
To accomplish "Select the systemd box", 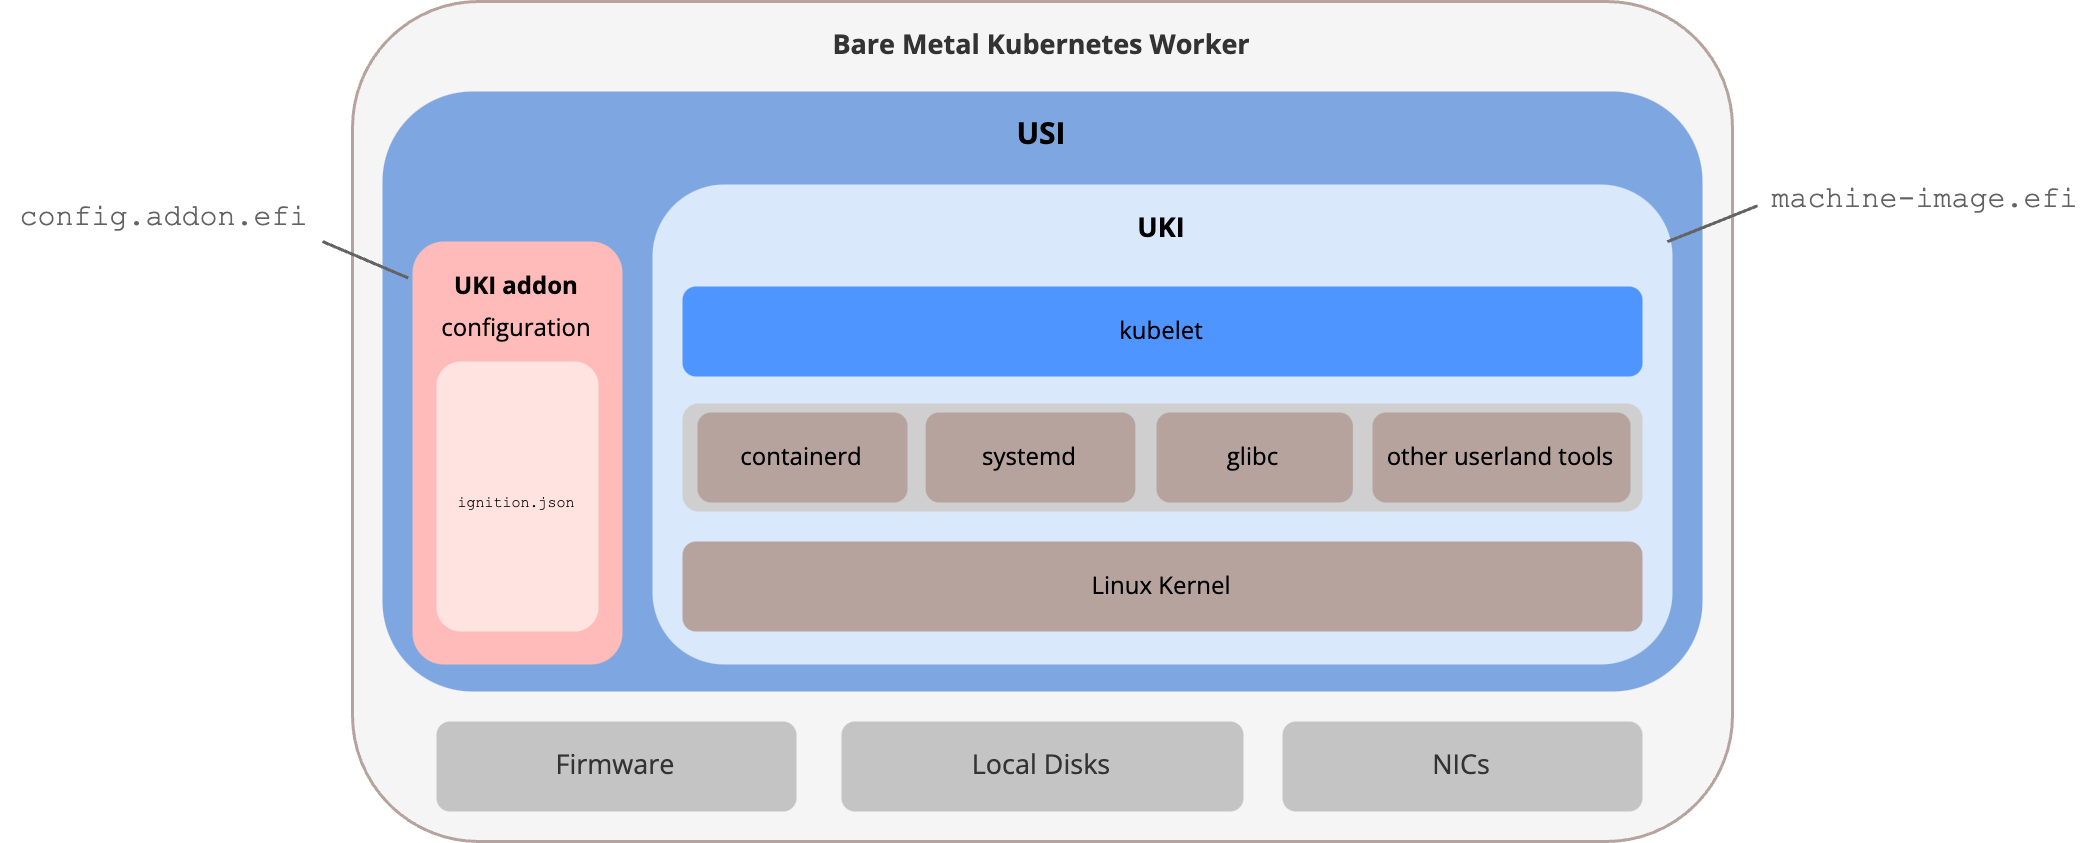I will [x=1030, y=457].
